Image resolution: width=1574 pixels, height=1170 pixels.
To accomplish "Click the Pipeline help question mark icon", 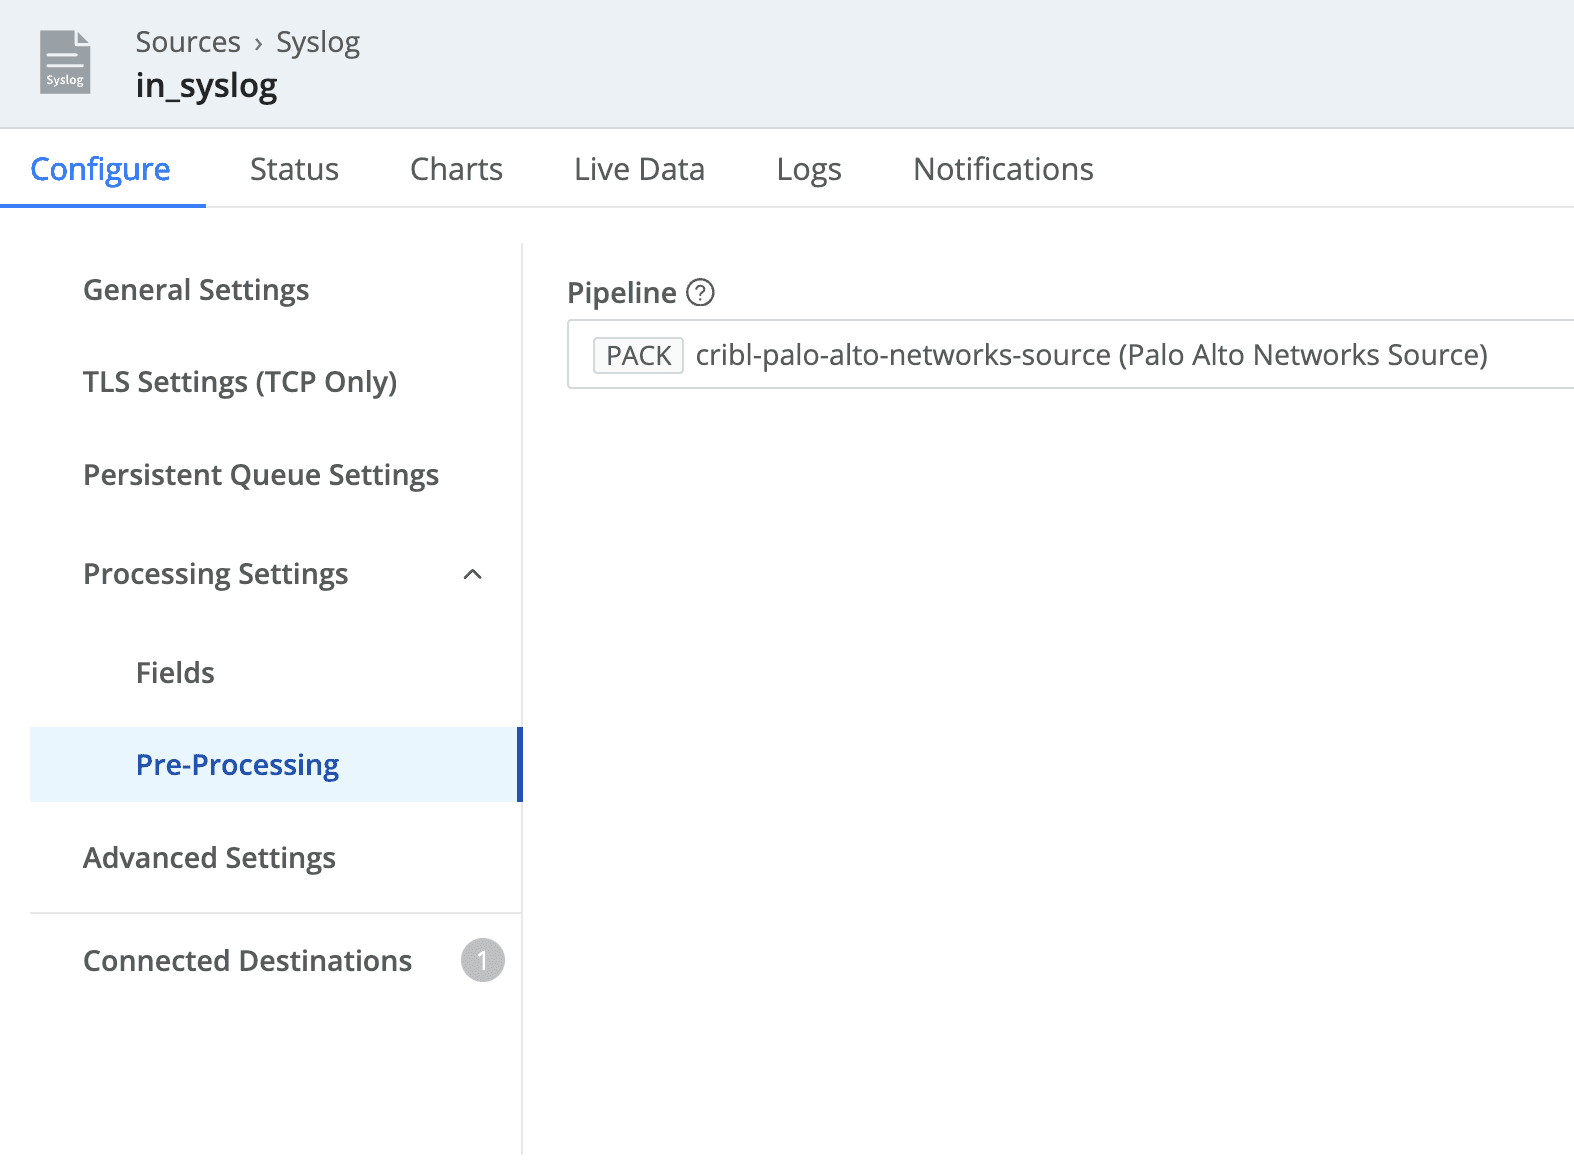I will (x=700, y=293).
